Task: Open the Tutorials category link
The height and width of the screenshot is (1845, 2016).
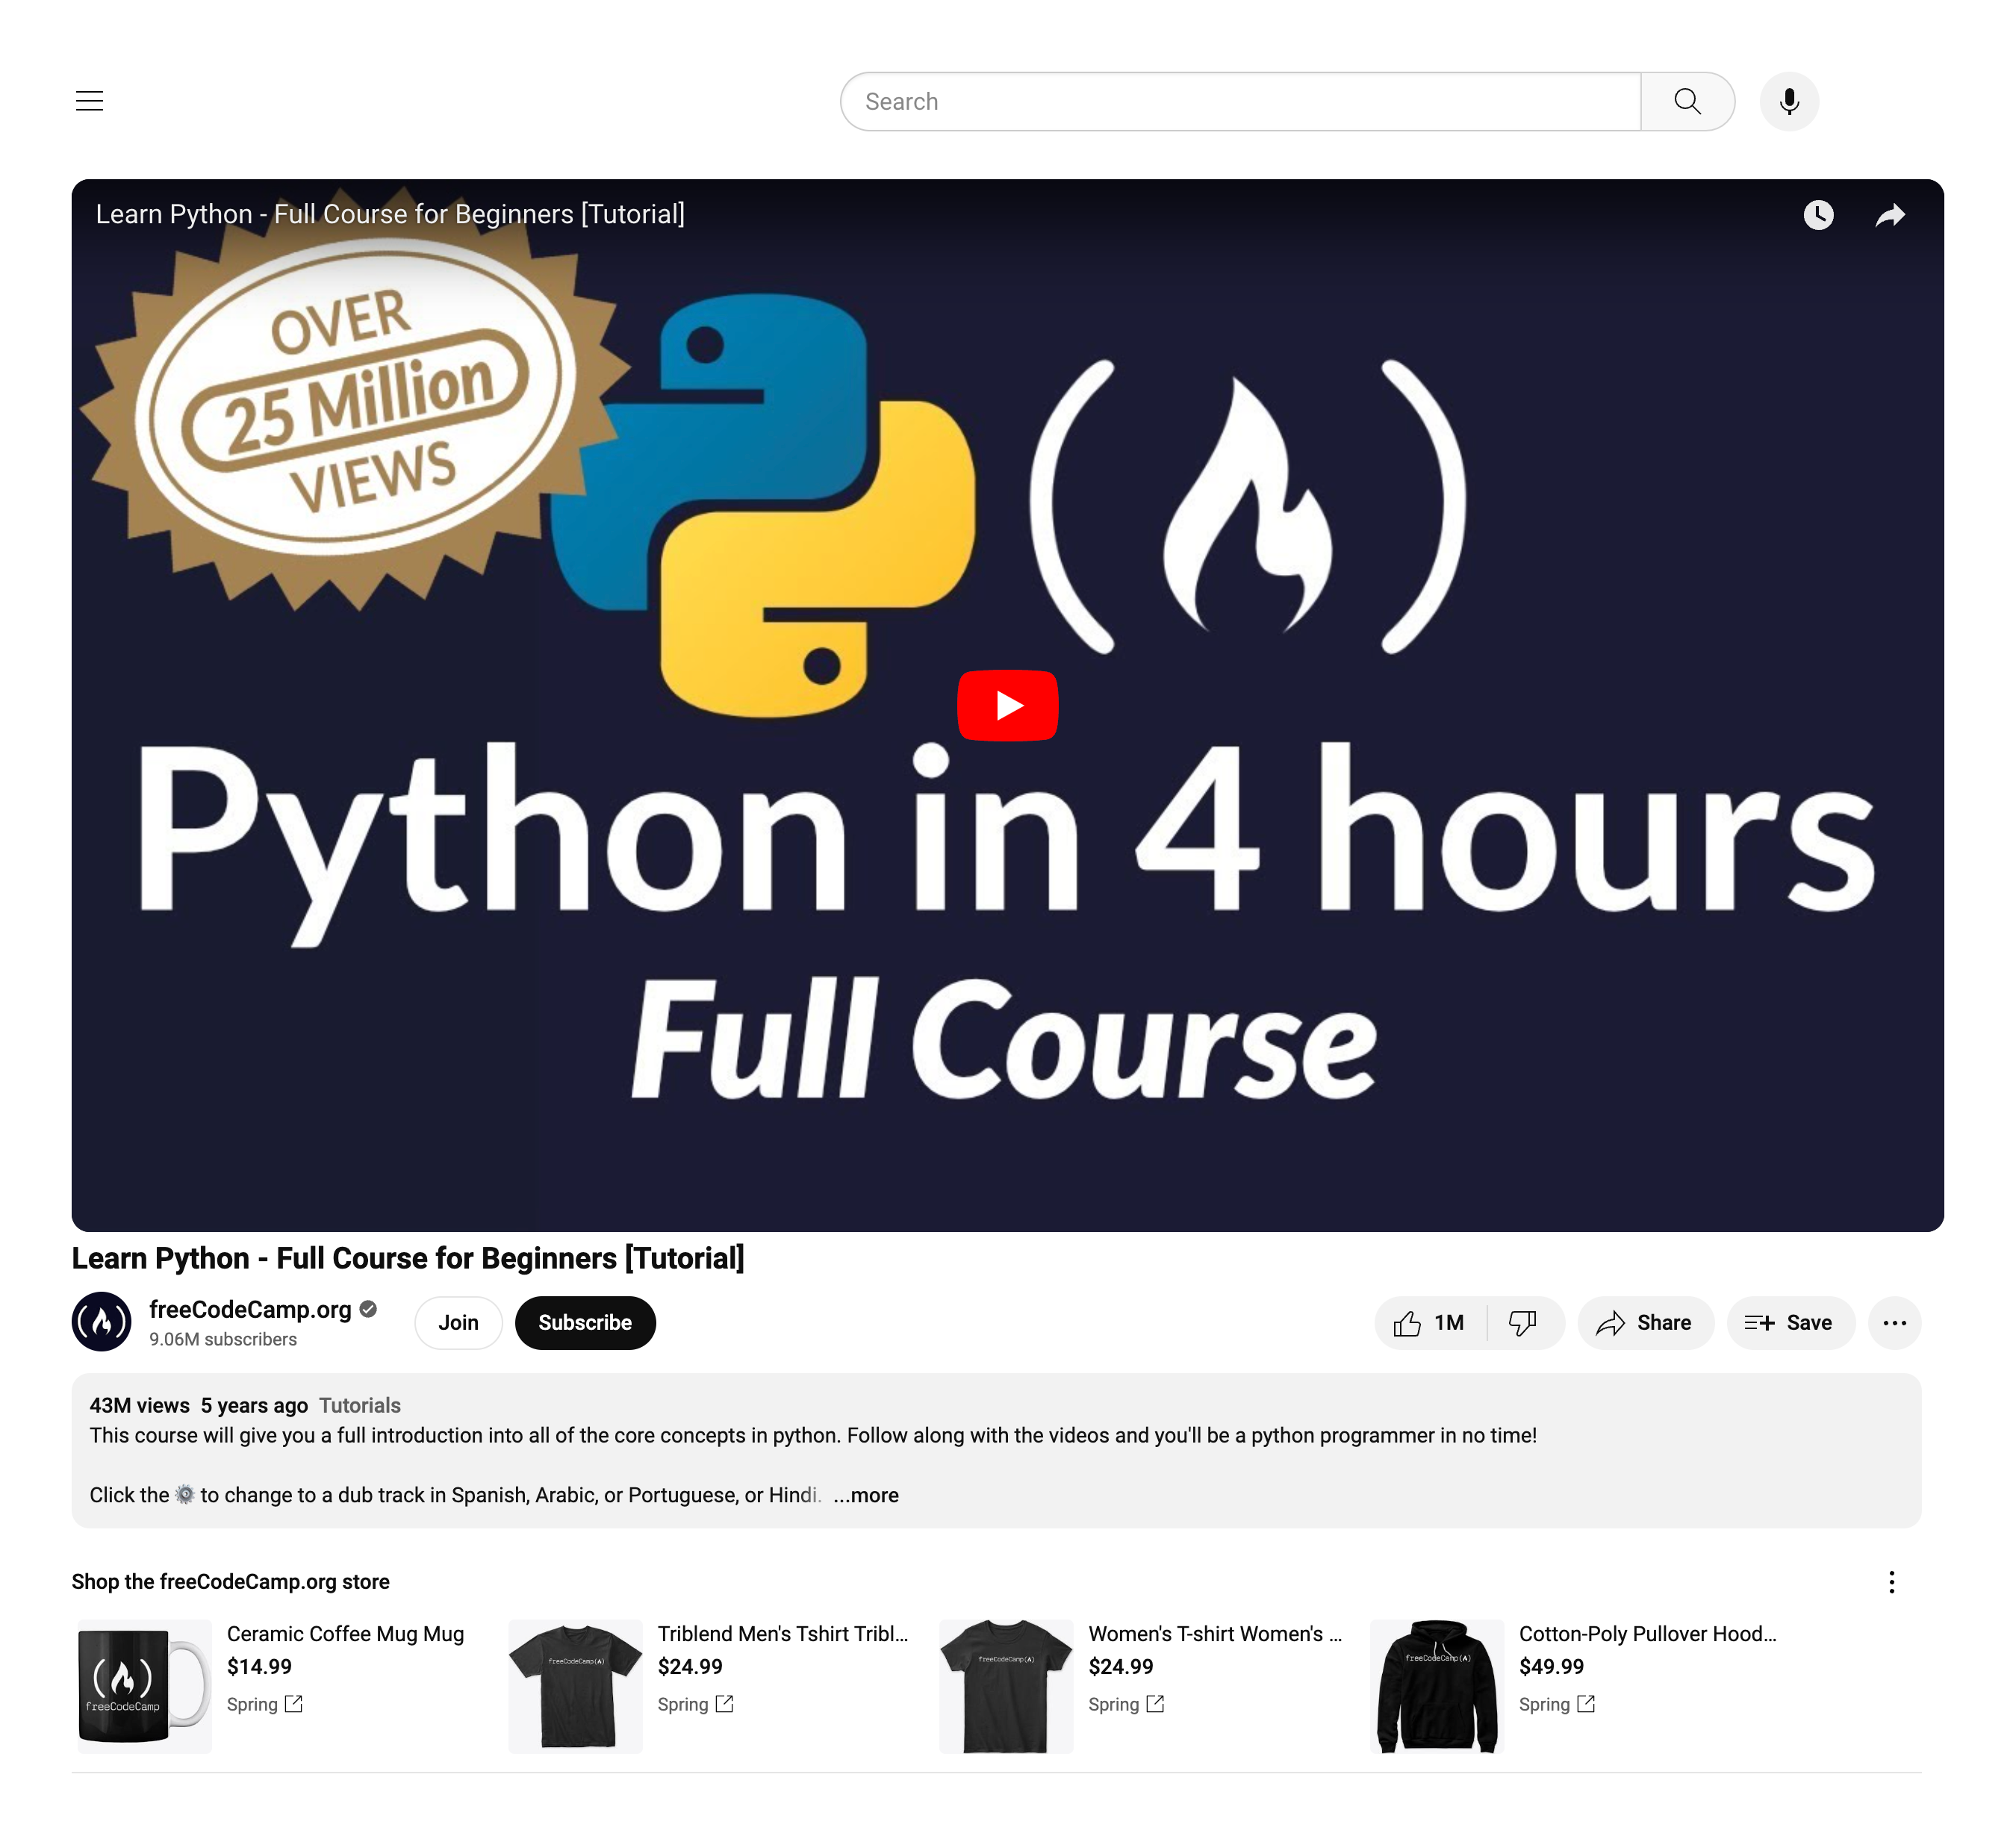Action: point(360,1405)
